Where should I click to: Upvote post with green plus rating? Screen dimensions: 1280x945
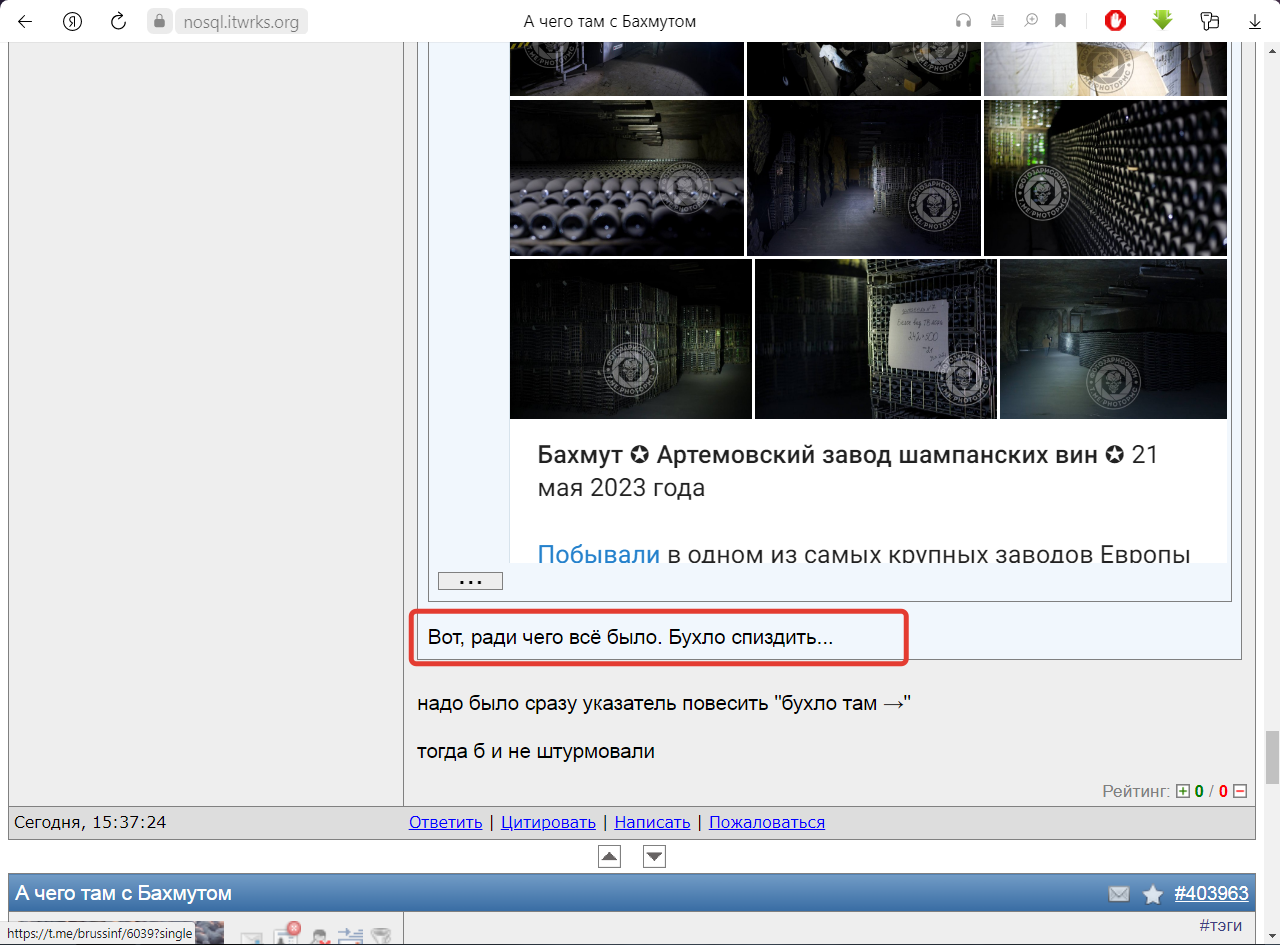click(x=1183, y=791)
